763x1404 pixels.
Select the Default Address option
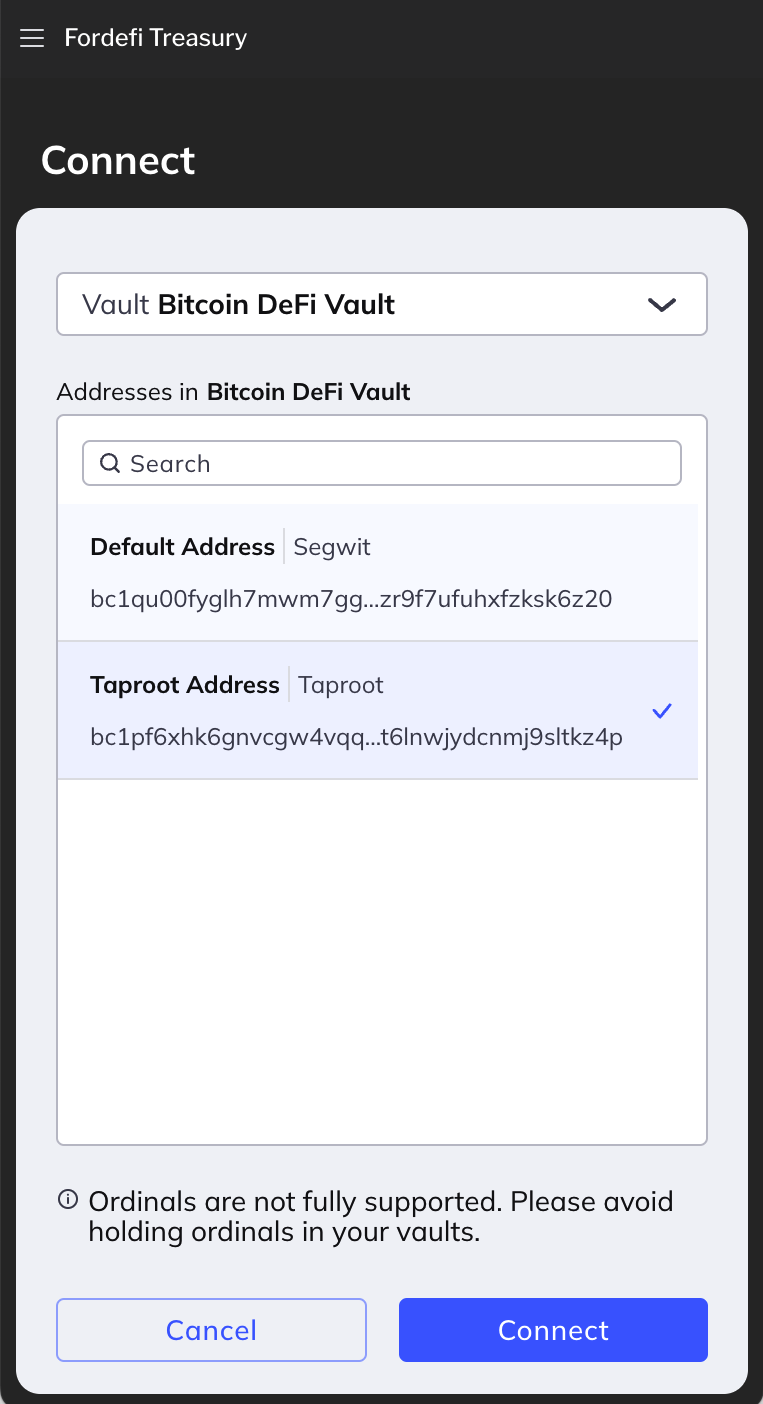coord(183,547)
